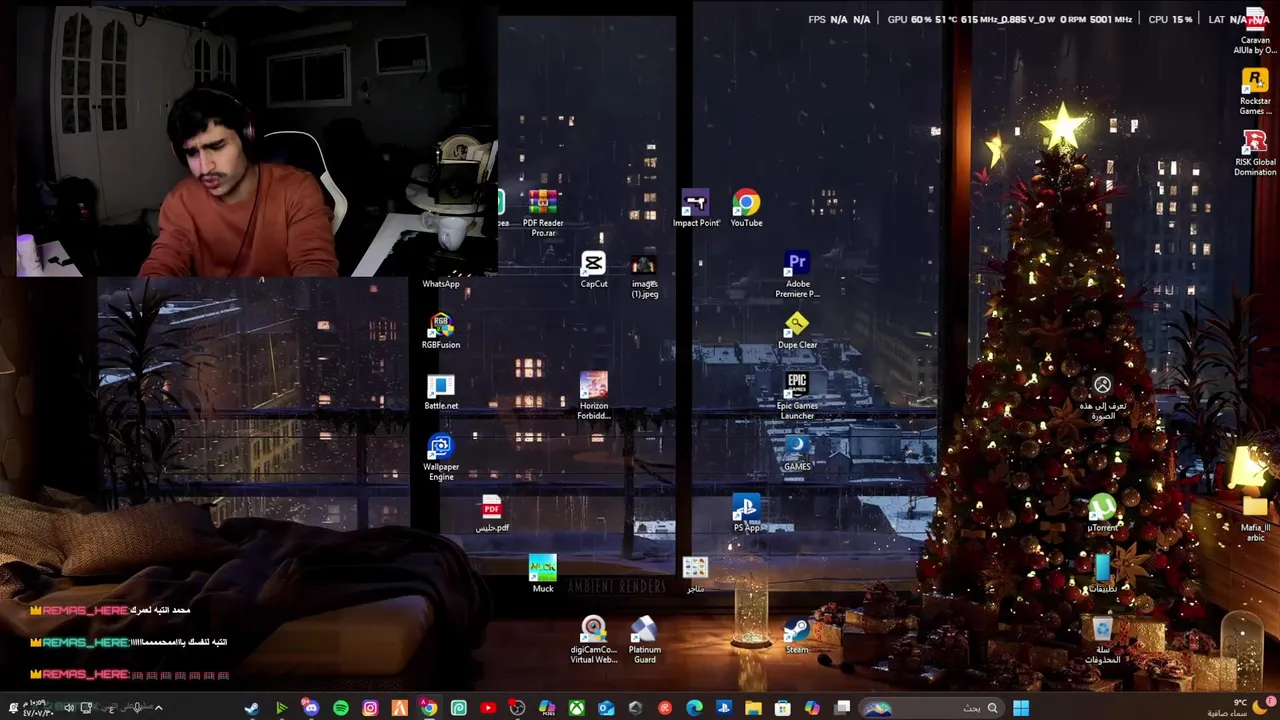Open the volume control in tray

pos(69,708)
